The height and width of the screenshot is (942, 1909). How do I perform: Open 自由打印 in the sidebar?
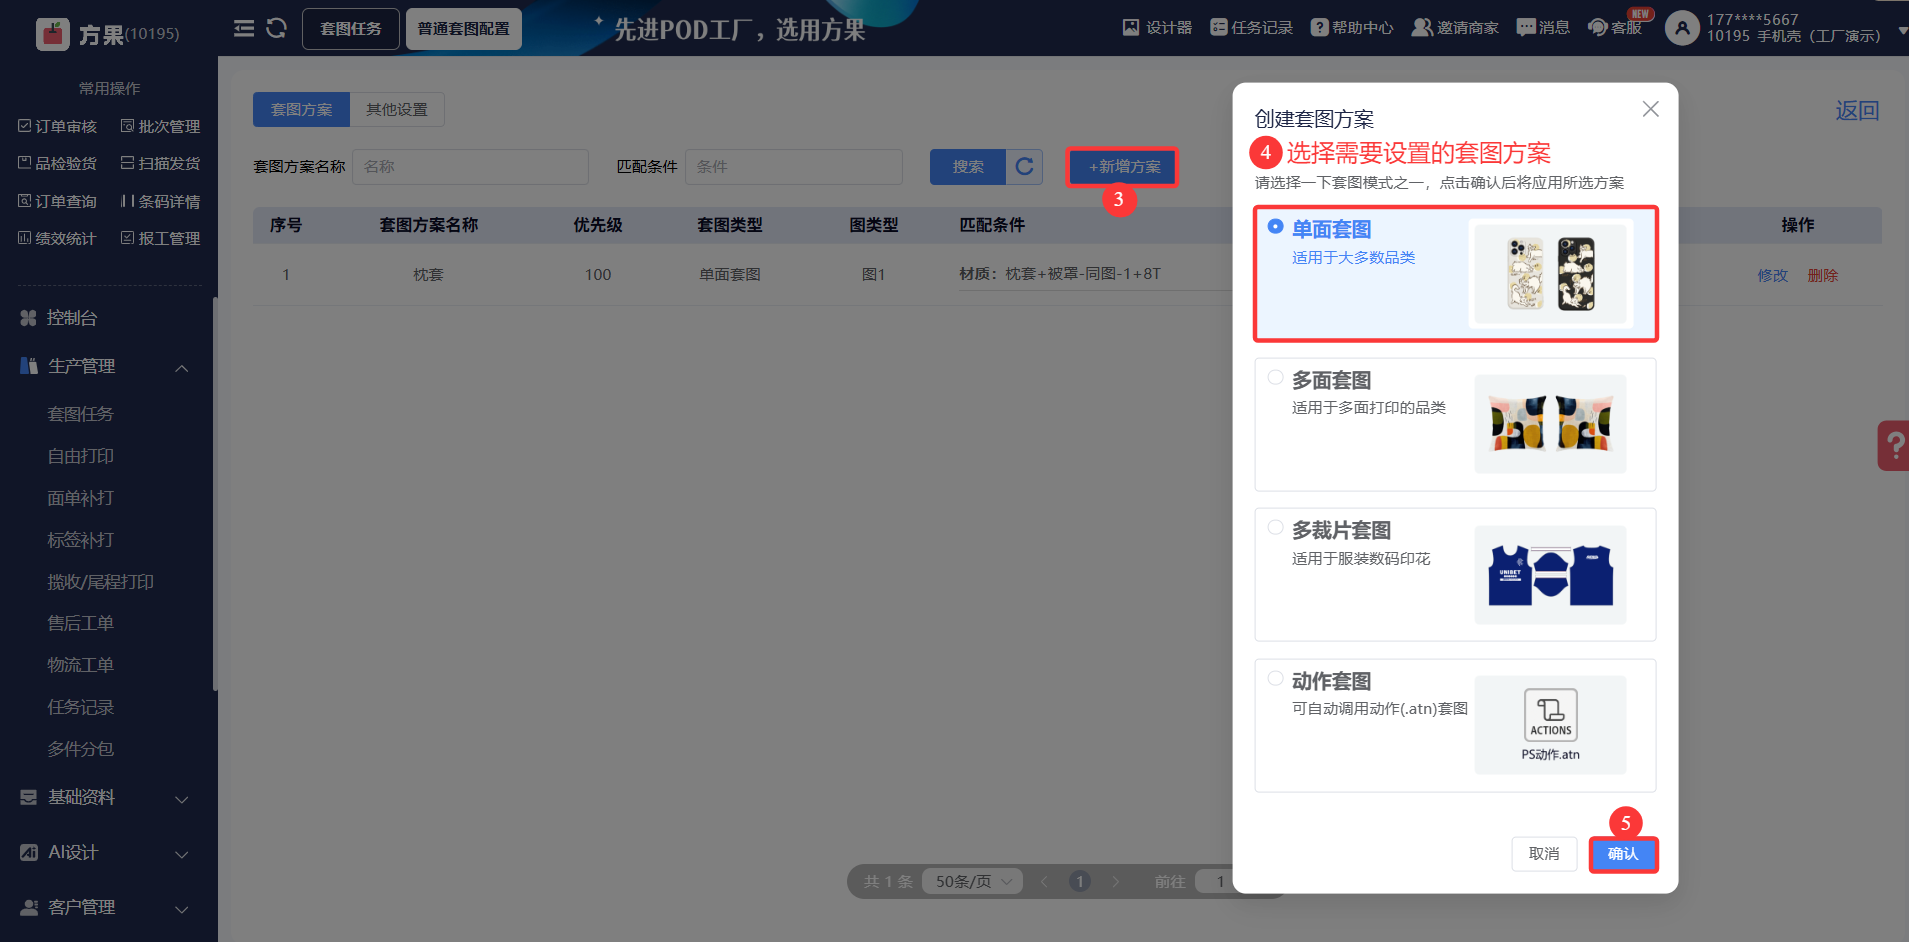point(81,456)
